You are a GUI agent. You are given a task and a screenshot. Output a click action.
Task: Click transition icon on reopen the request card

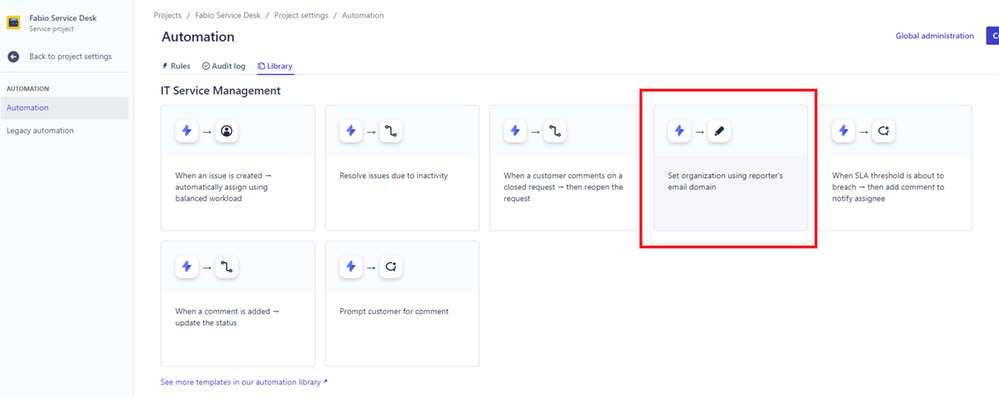pos(555,131)
